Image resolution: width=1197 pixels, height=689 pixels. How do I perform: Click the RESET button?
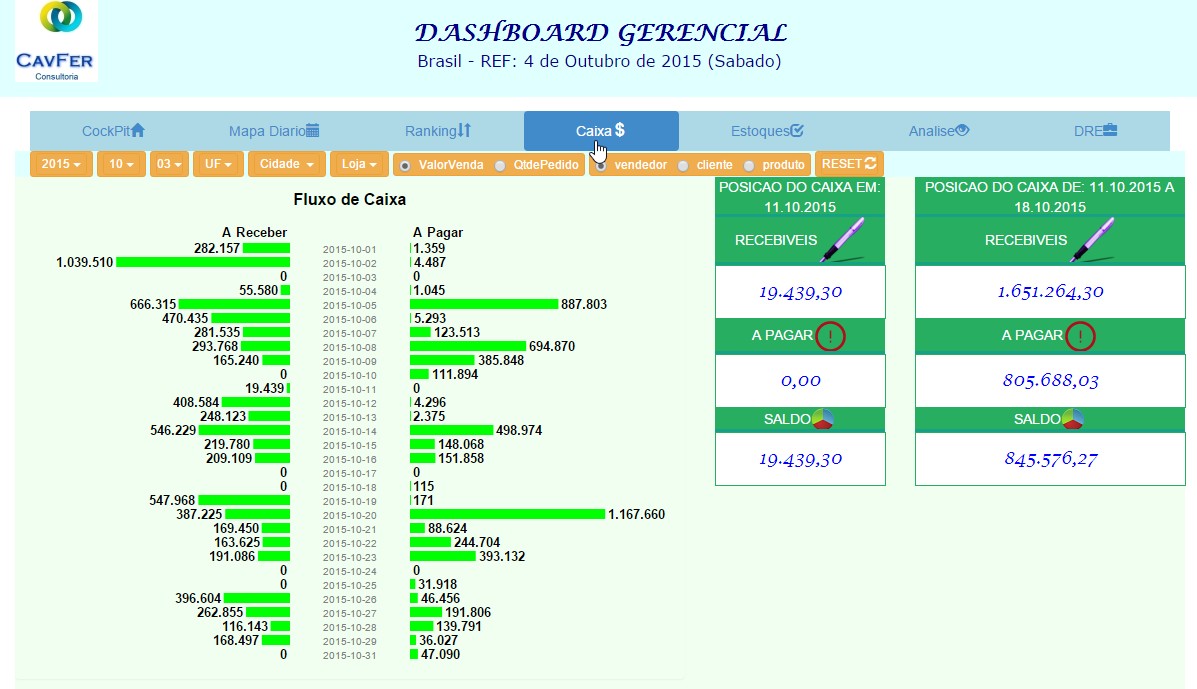point(849,164)
